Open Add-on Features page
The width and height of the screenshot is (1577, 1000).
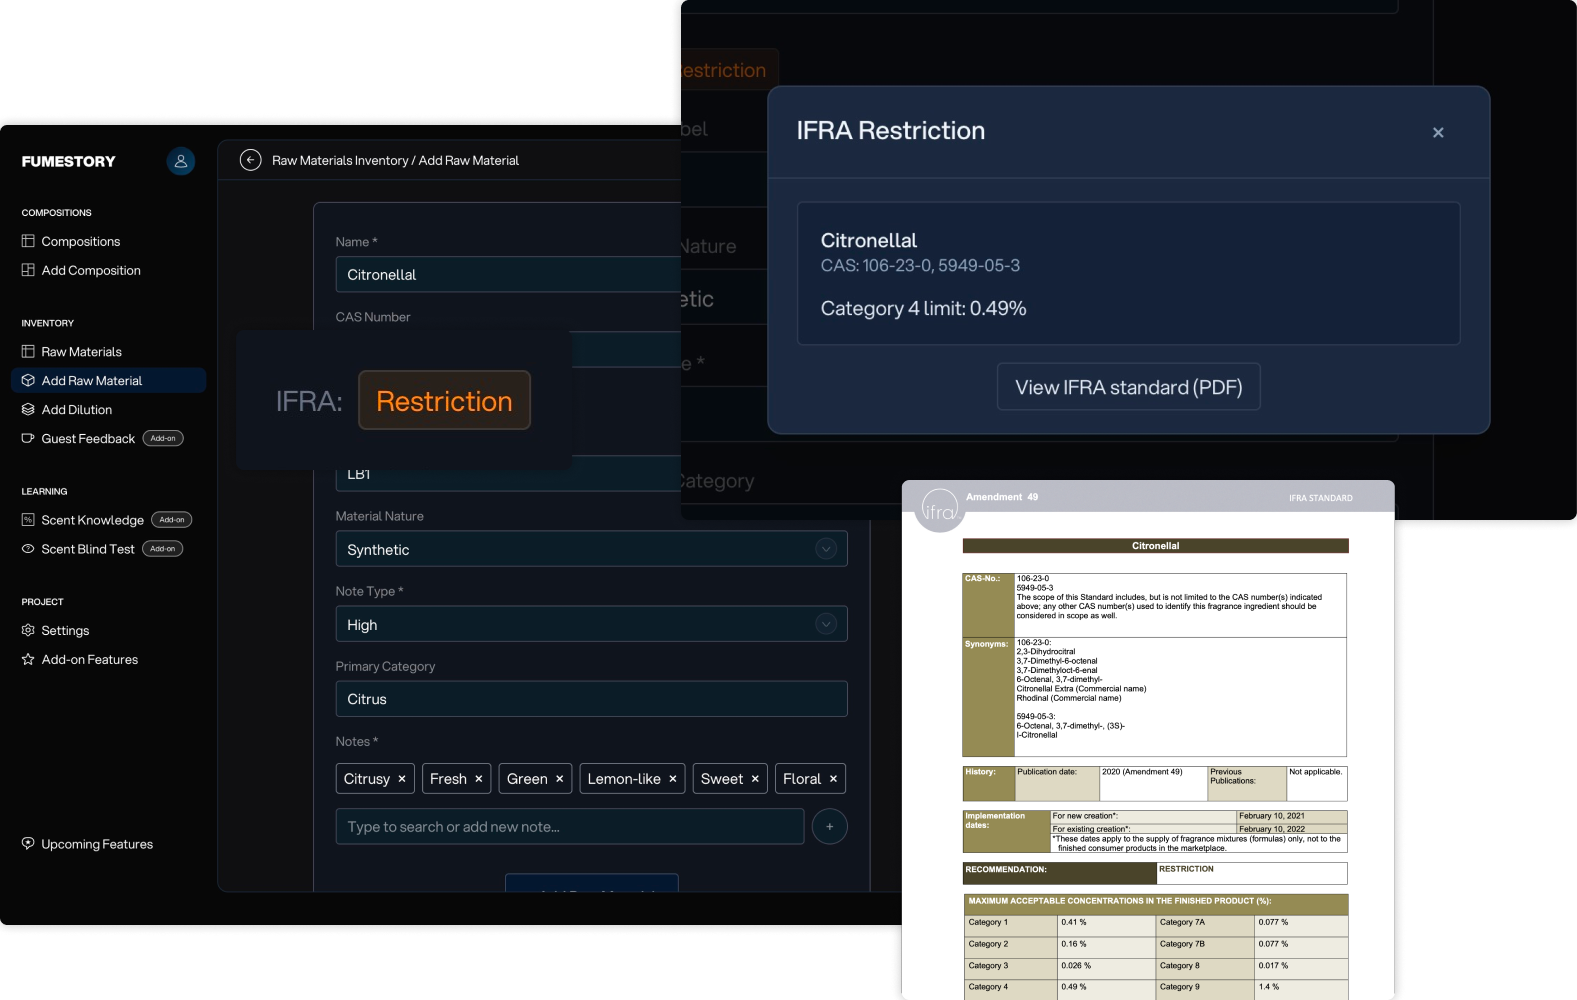pyautogui.click(x=90, y=660)
